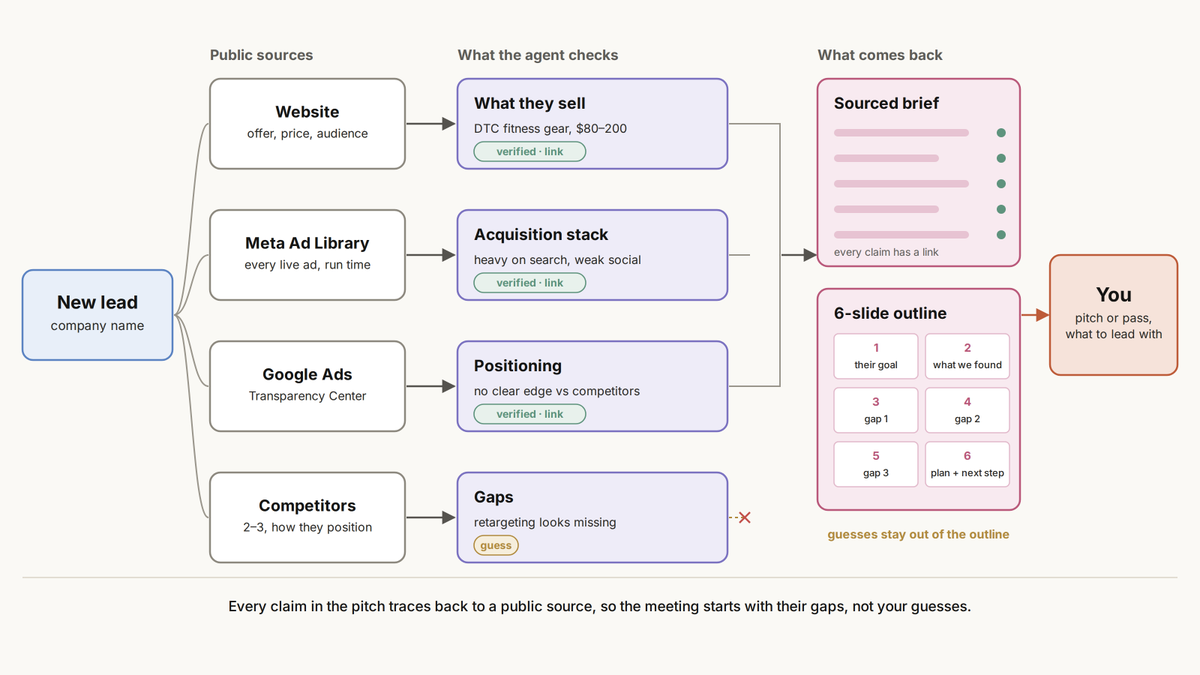Click the guess badge in Gaps

point(496,545)
